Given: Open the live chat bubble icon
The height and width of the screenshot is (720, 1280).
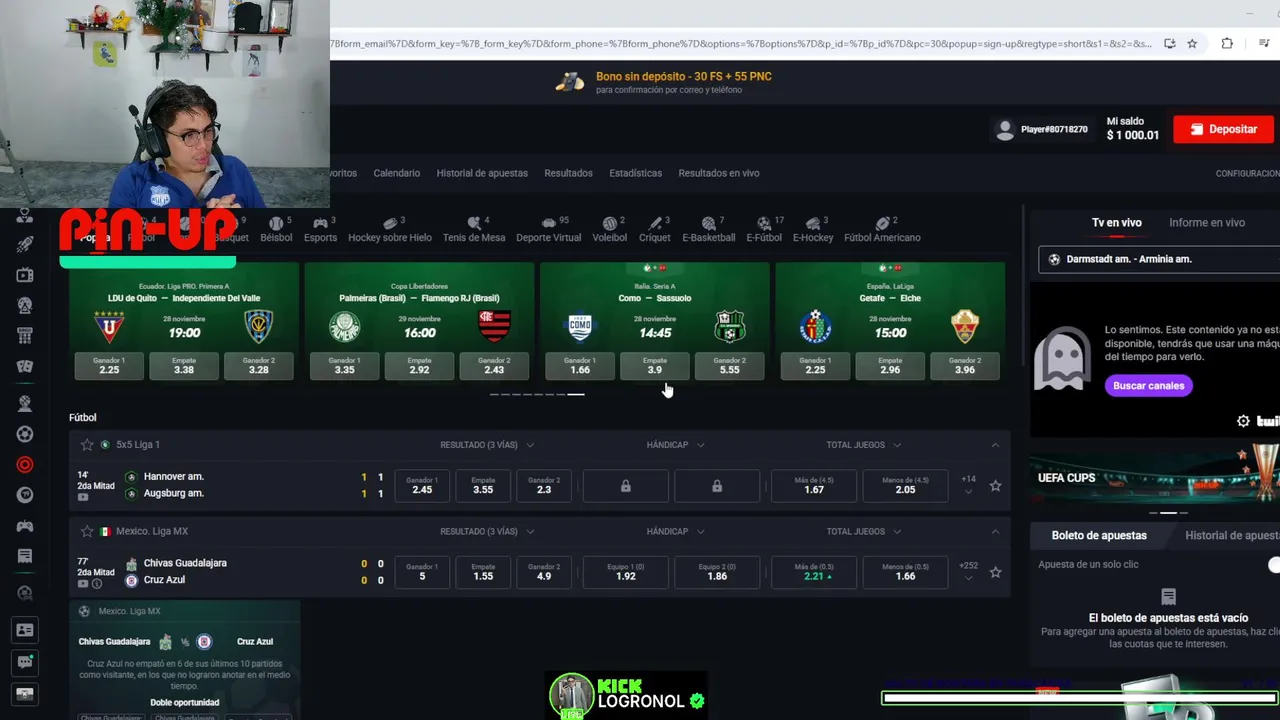Looking at the screenshot, I should pos(25,661).
